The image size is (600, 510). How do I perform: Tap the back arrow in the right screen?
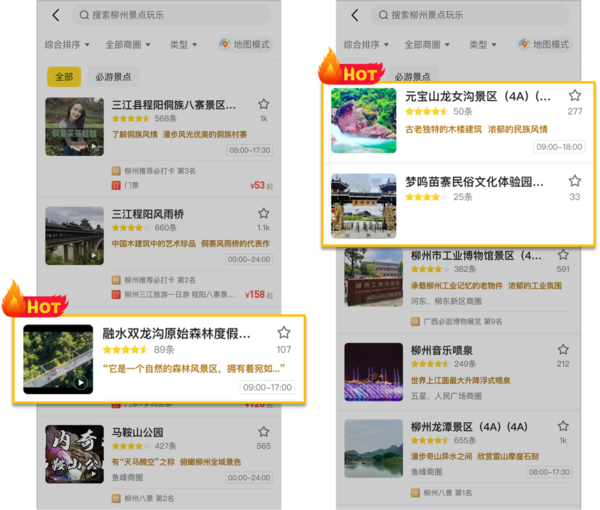tap(352, 15)
